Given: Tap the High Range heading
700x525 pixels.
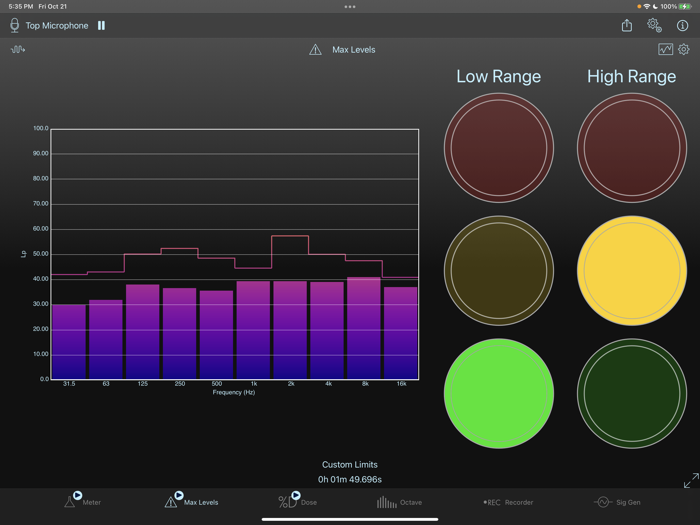Looking at the screenshot, I should point(631,76).
